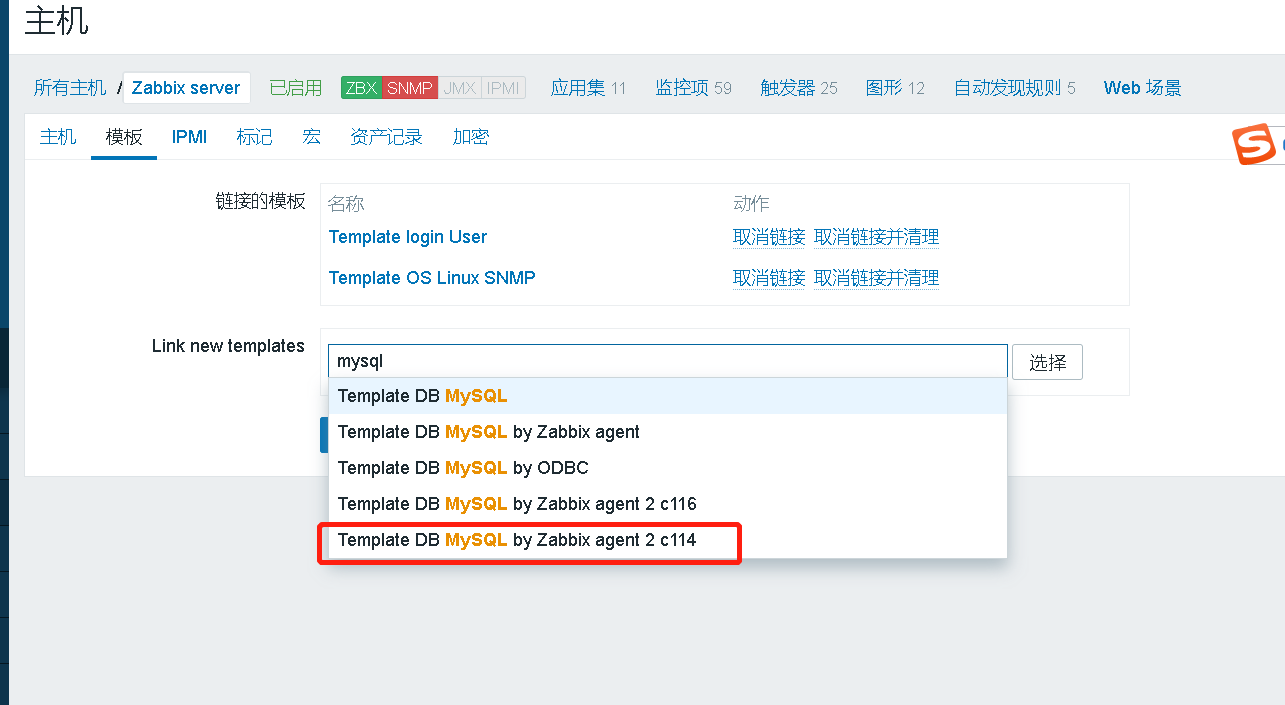Click the green ZBX availability badge
The width and height of the screenshot is (1285, 705).
pyautogui.click(x=361, y=88)
